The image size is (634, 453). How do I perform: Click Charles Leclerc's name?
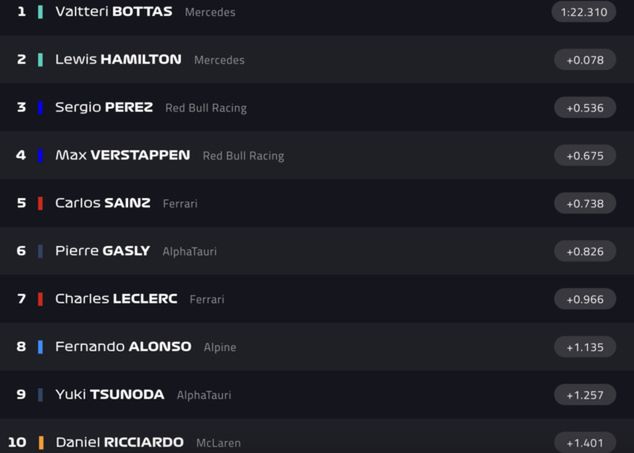coord(116,299)
